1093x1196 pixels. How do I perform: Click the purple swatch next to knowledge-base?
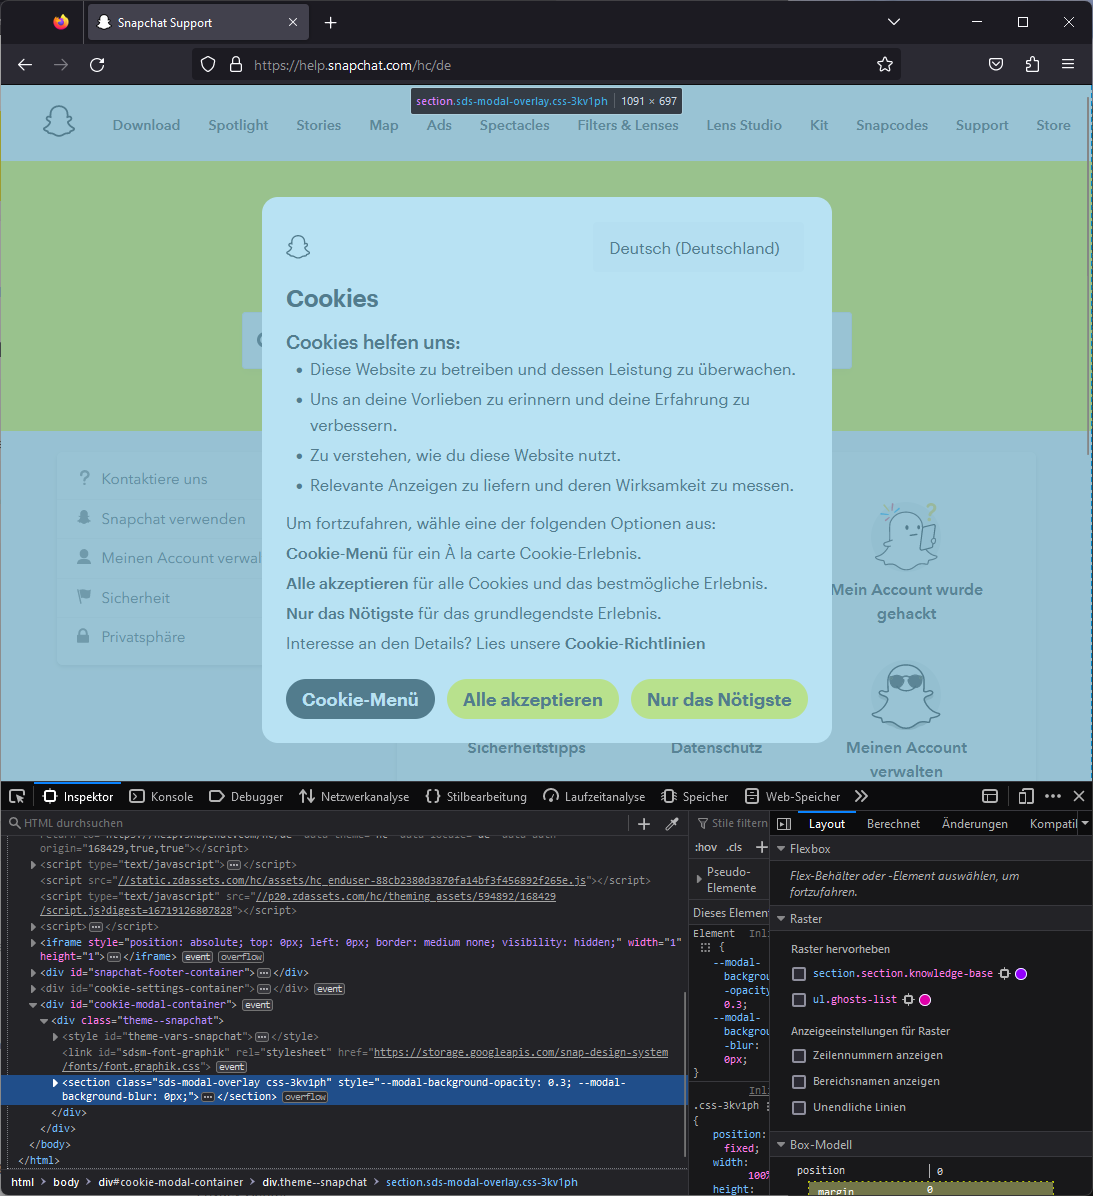coord(1019,973)
